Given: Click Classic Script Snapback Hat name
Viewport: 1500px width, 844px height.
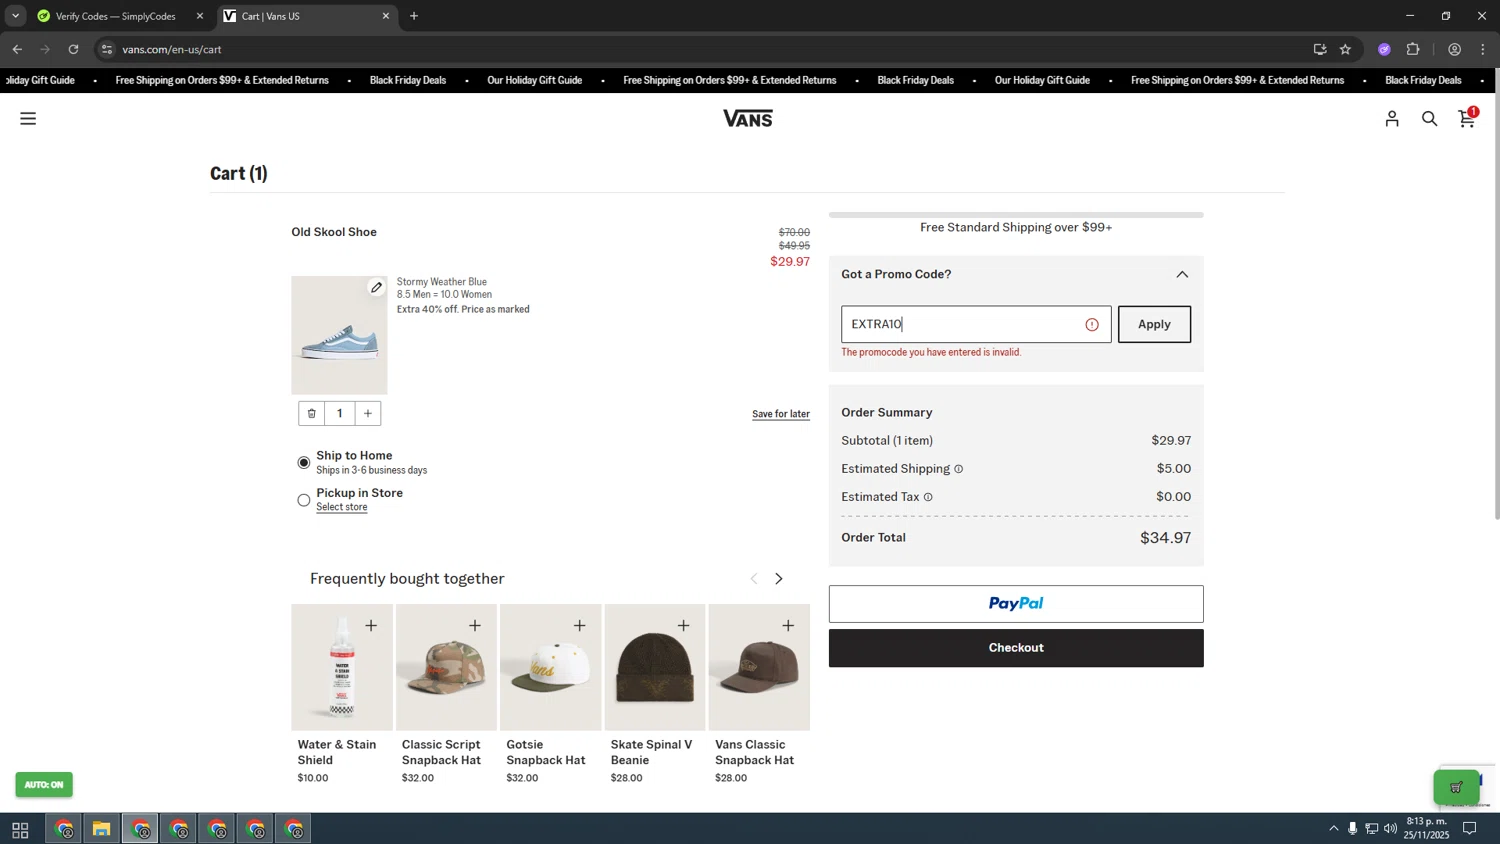Looking at the screenshot, I should coord(441,752).
